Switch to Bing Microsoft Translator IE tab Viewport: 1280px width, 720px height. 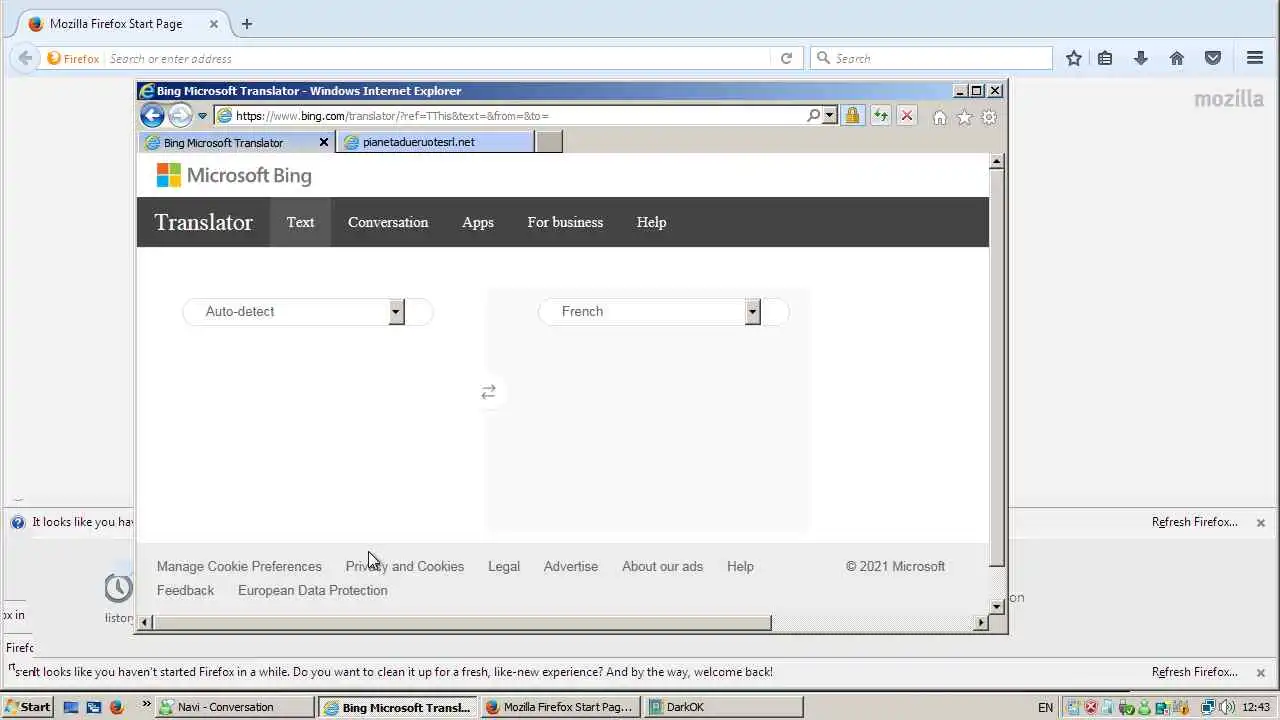[x=223, y=143]
